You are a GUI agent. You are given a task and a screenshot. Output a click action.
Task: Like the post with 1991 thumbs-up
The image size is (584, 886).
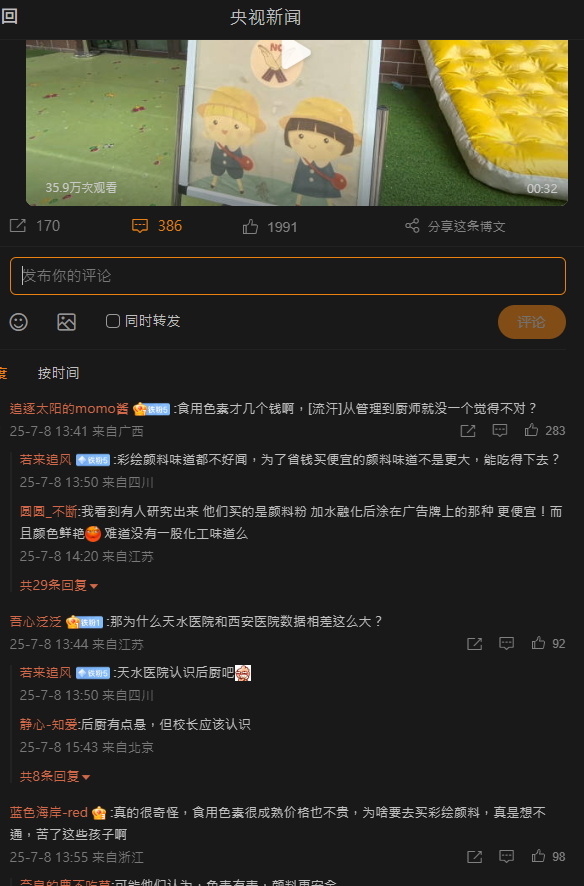coord(250,227)
